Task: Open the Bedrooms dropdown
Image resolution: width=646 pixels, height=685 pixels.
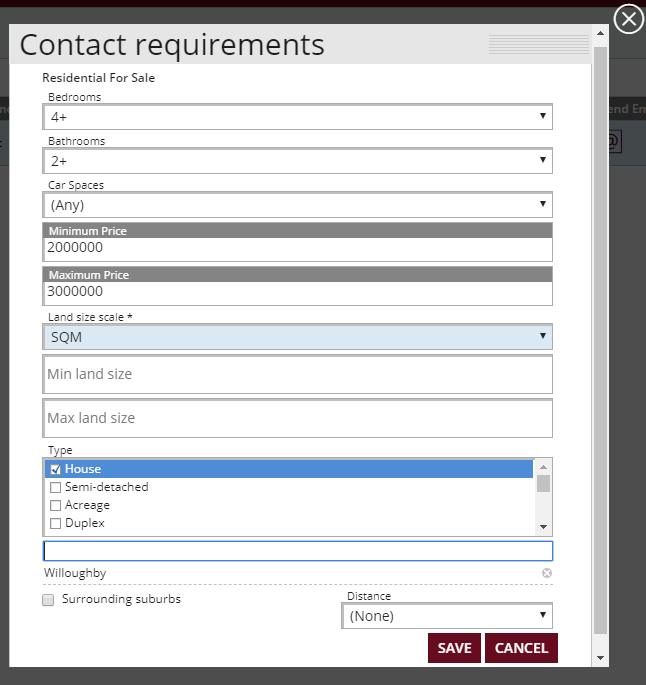Action: click(298, 117)
